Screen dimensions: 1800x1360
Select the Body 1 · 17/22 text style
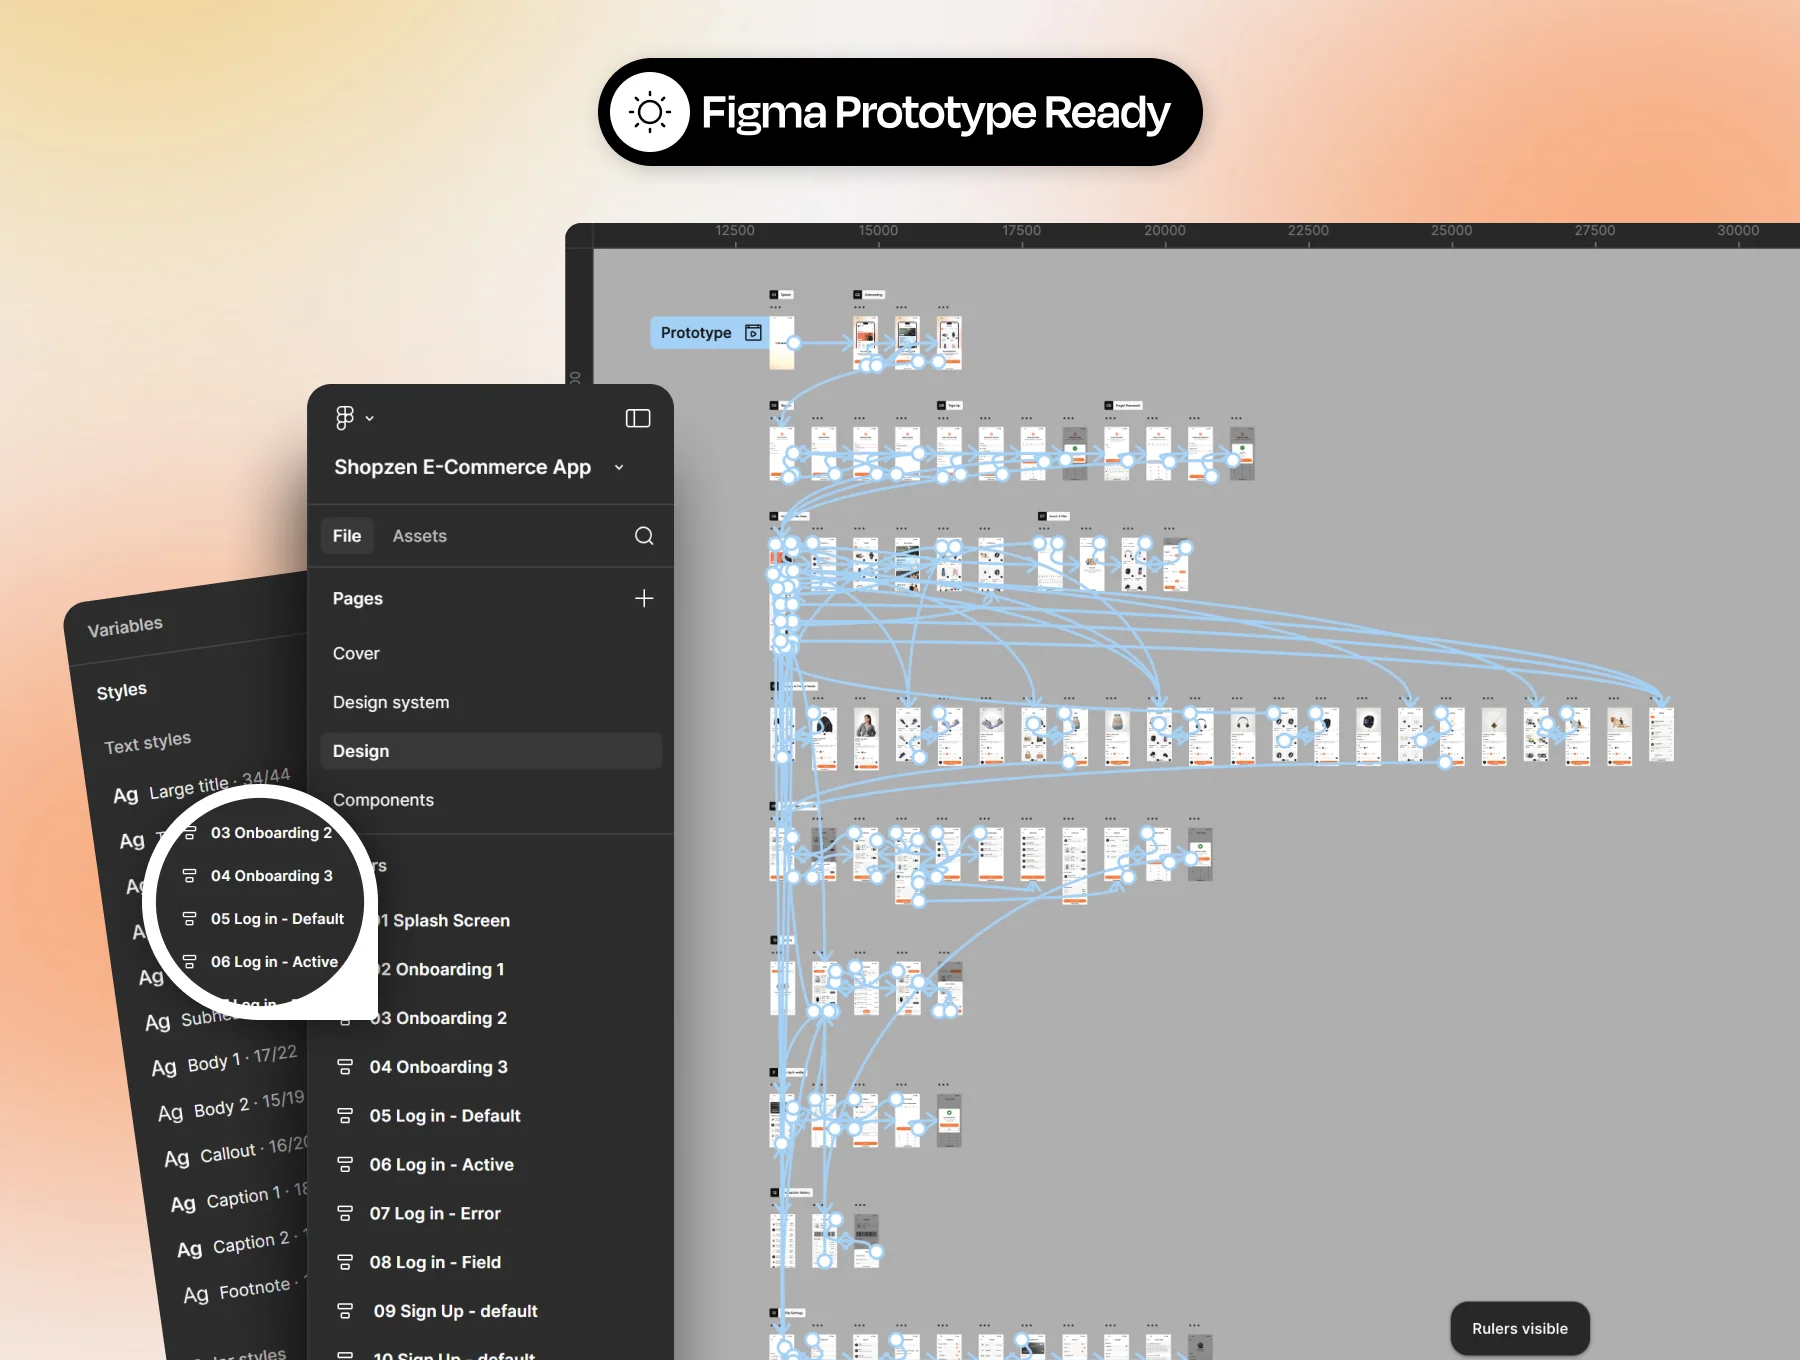click(x=225, y=1060)
